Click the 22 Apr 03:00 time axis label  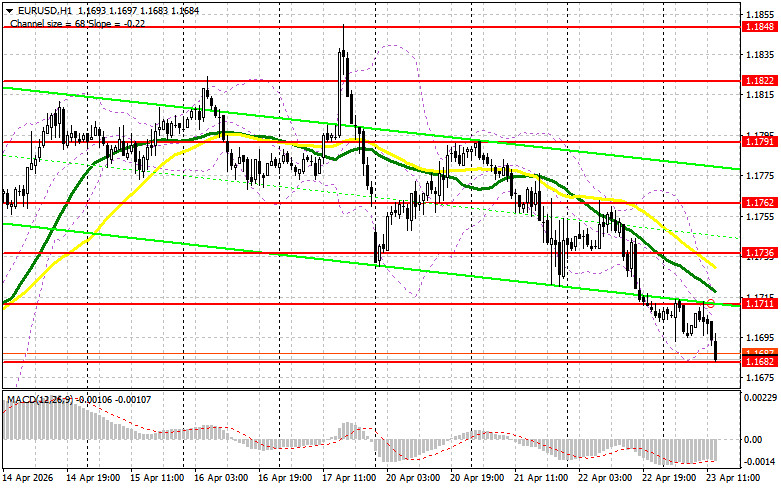tap(605, 478)
